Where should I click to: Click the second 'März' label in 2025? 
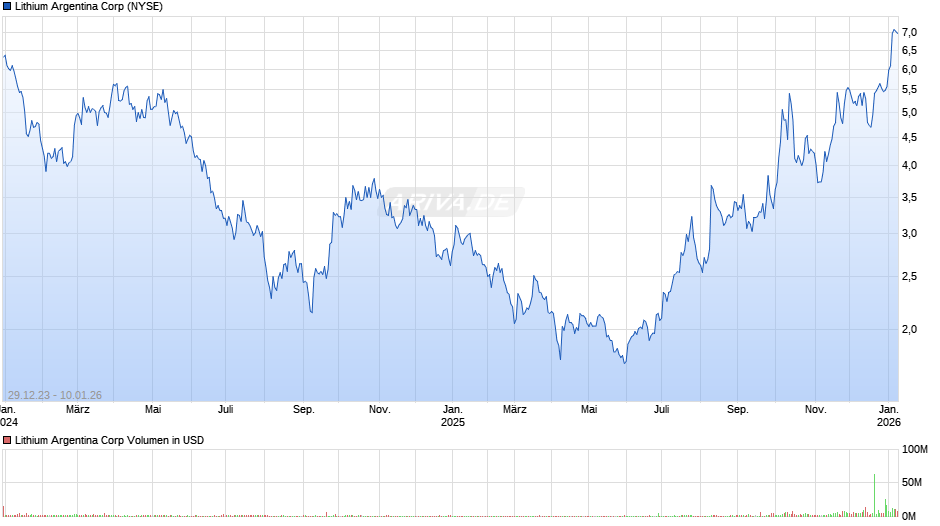(514, 410)
